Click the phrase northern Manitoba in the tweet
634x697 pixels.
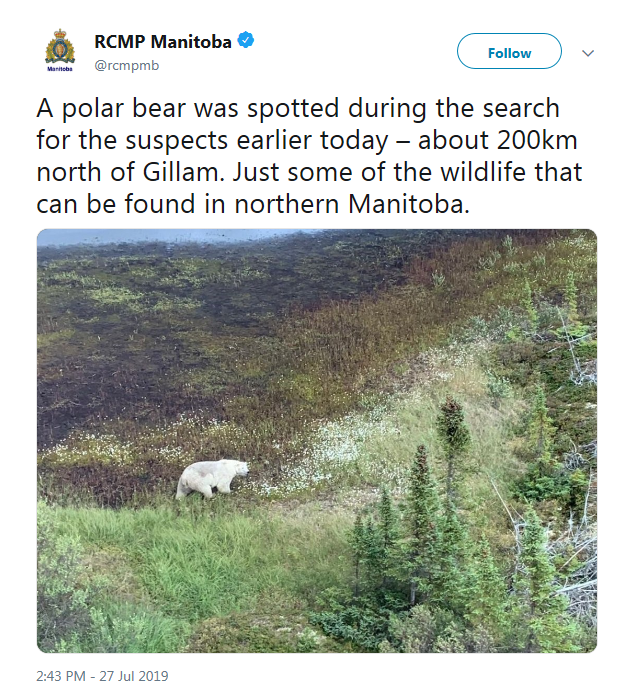point(352,204)
